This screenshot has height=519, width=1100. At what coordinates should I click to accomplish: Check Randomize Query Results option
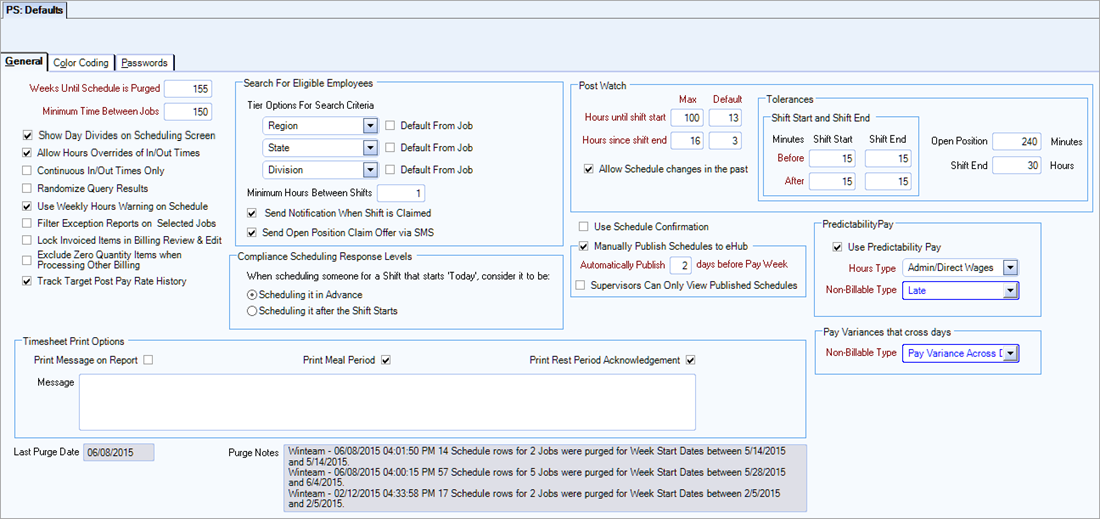pyautogui.click(x=27, y=189)
